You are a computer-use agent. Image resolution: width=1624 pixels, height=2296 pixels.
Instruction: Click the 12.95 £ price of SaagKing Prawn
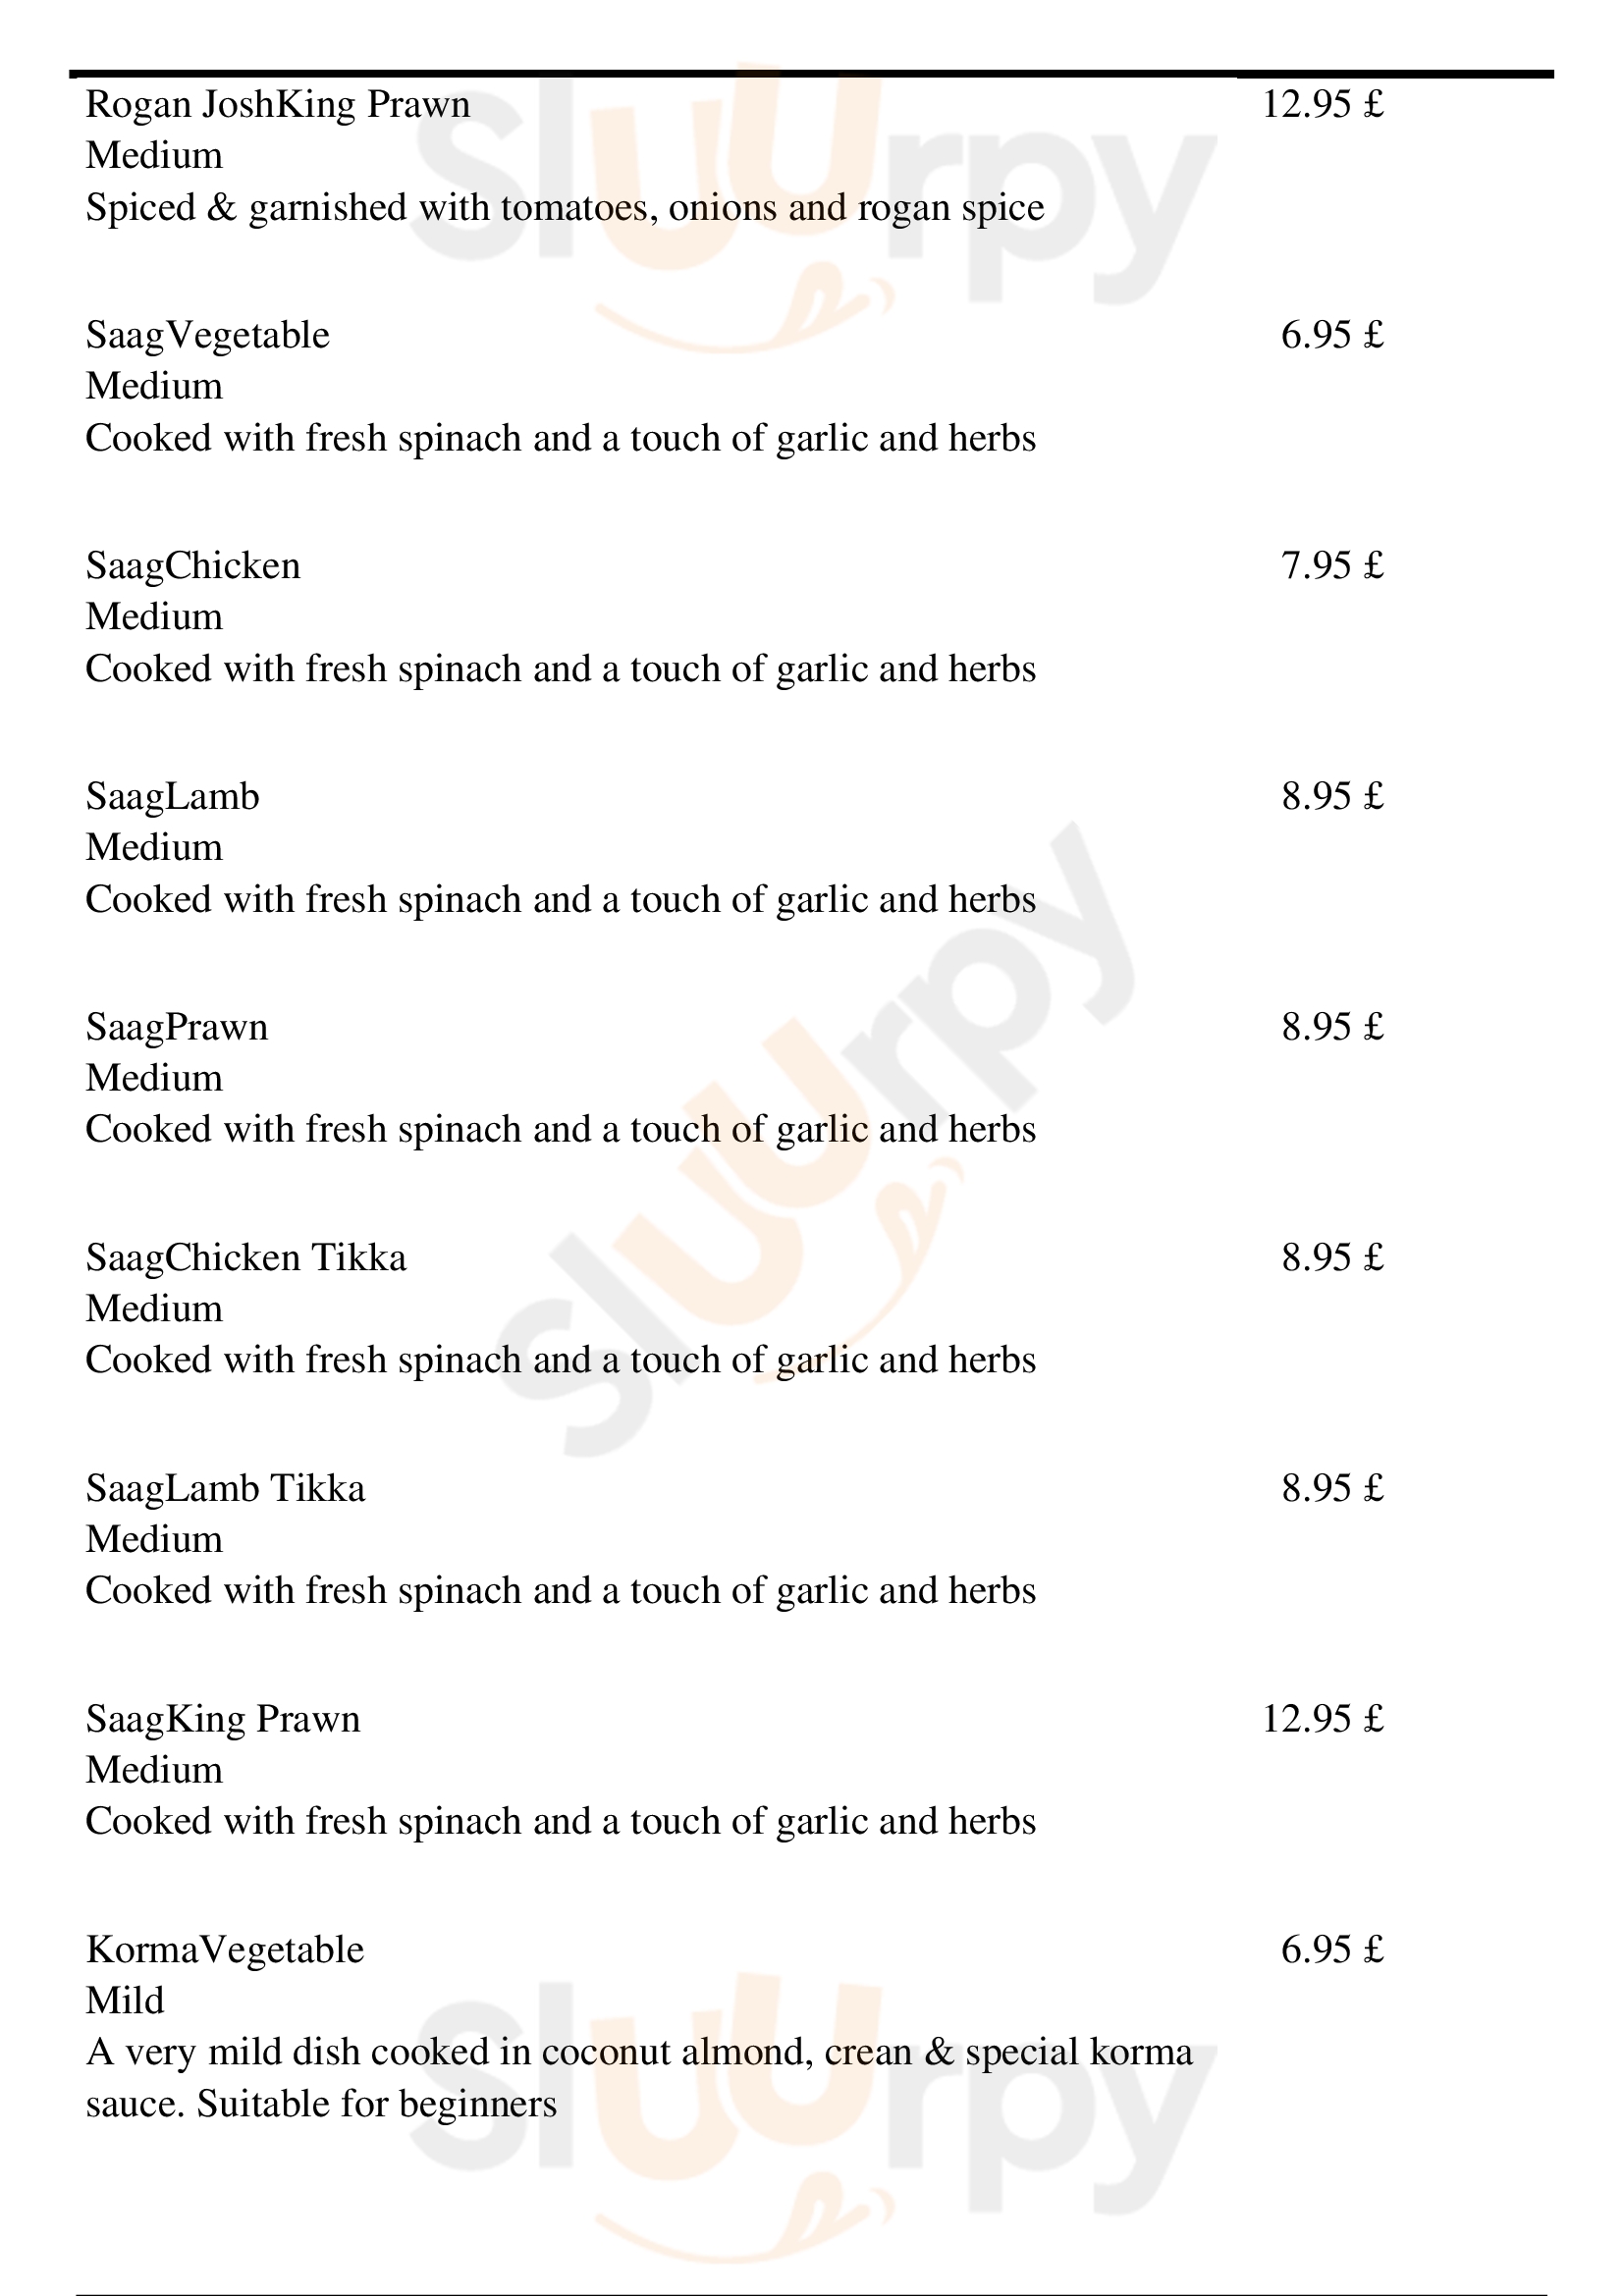click(1322, 1719)
